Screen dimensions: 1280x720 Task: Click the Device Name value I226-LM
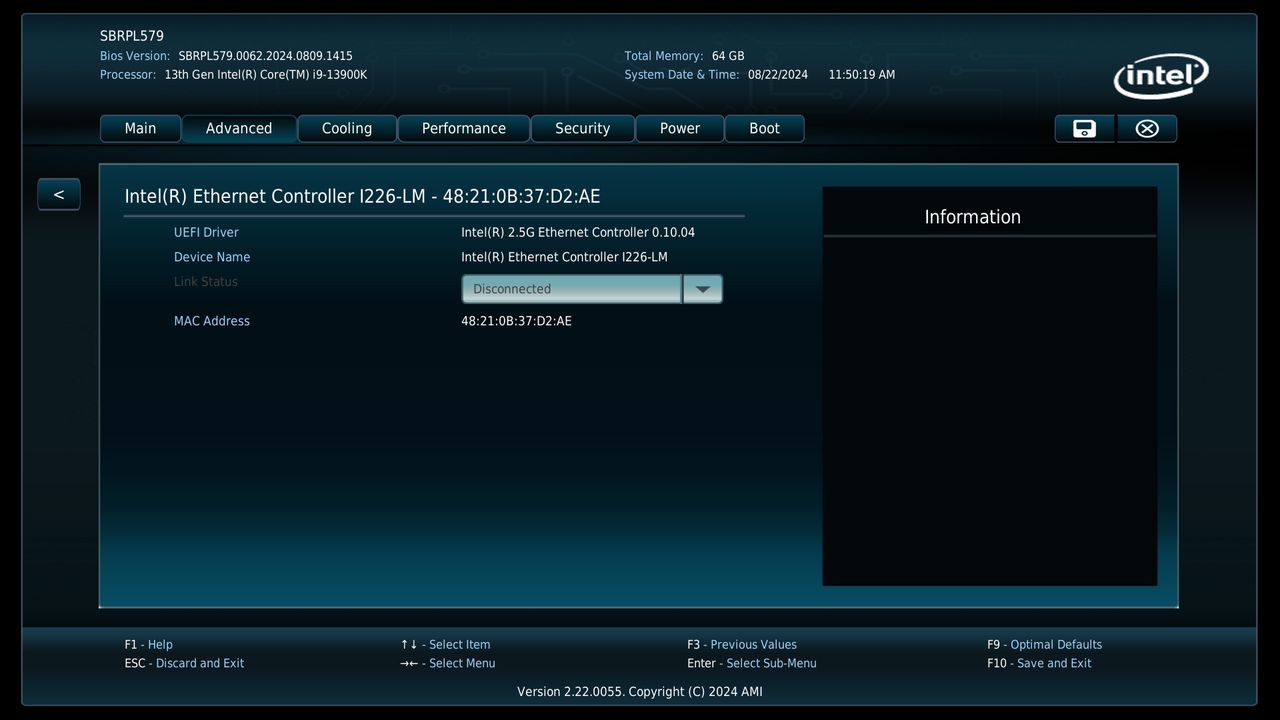coord(564,257)
